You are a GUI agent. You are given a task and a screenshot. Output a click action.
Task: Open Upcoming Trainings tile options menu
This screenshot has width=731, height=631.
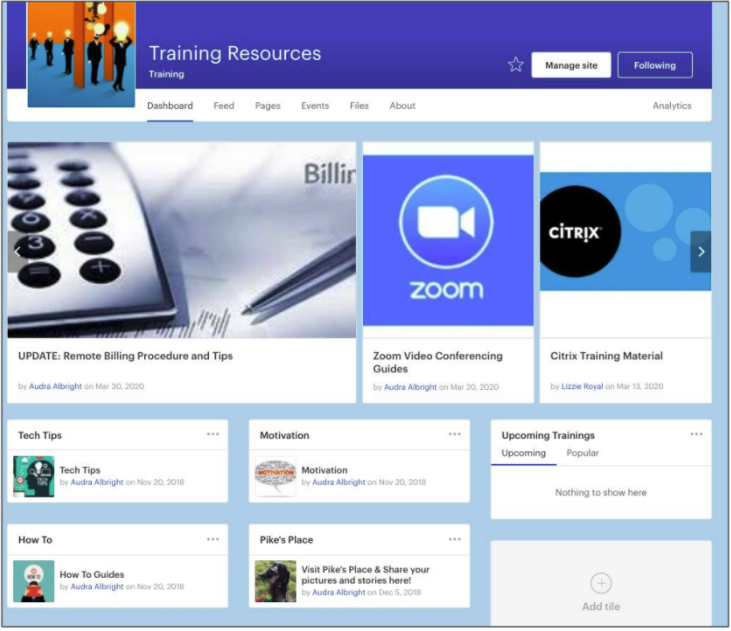coord(696,434)
